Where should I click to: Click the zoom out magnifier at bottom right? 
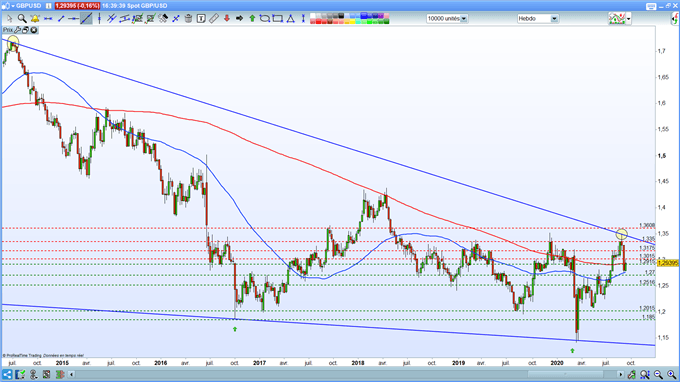tap(658, 374)
